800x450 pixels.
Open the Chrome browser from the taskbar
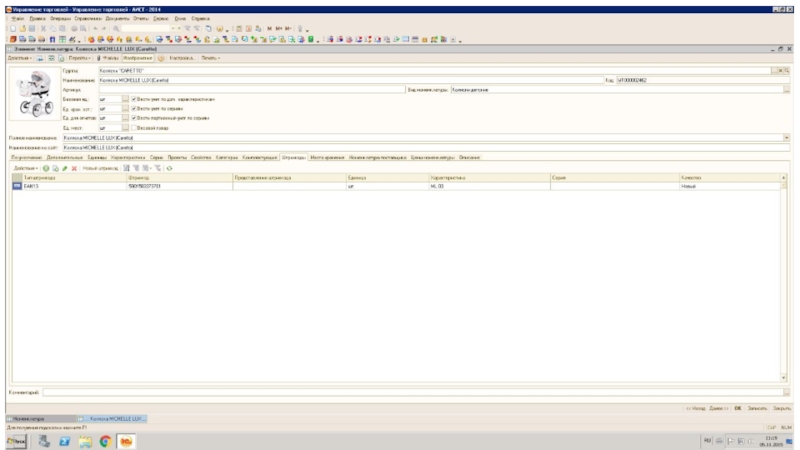(x=105, y=440)
